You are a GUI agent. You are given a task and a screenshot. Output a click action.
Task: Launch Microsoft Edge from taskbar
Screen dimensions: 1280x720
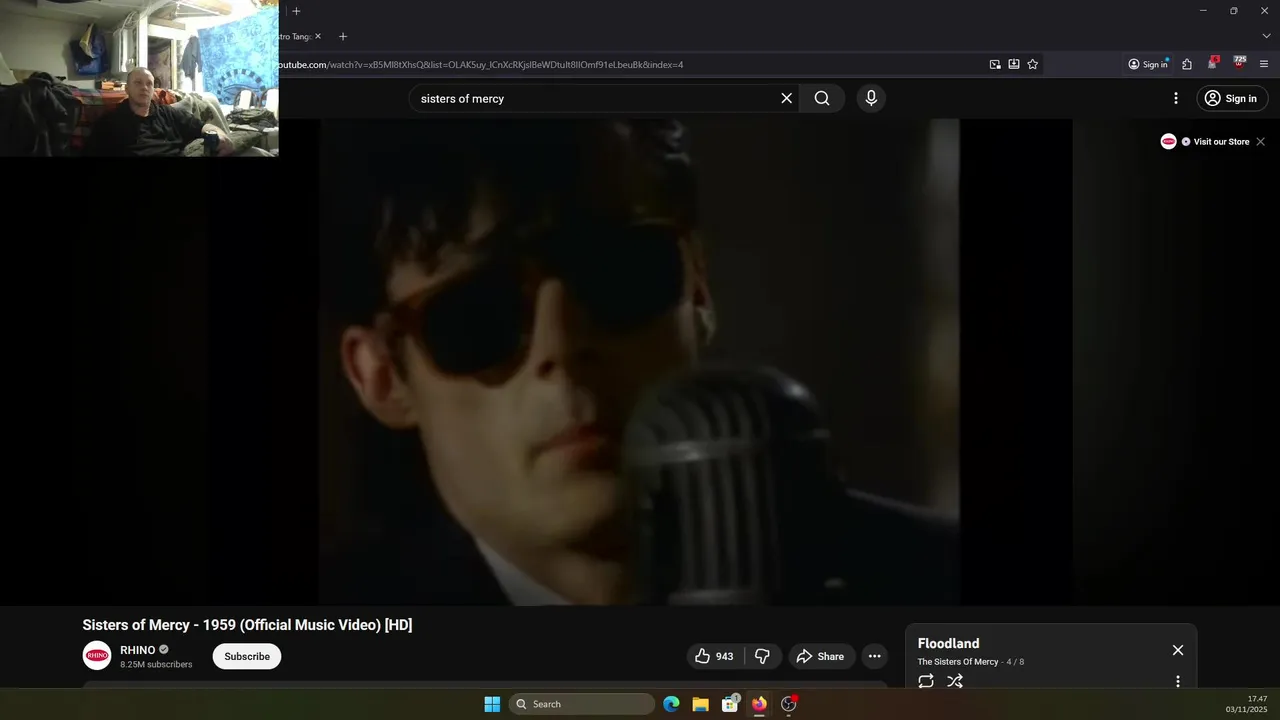[671, 704]
